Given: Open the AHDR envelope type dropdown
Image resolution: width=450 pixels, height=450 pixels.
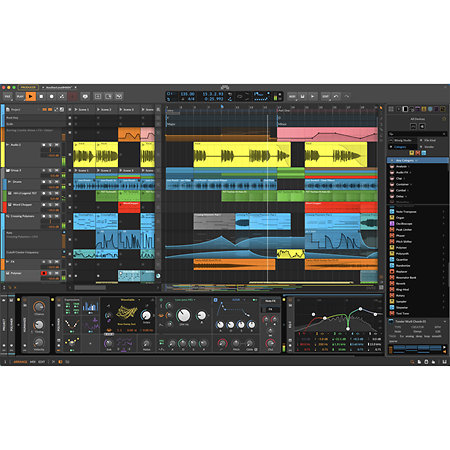Looking at the screenshot, I should point(245,300).
